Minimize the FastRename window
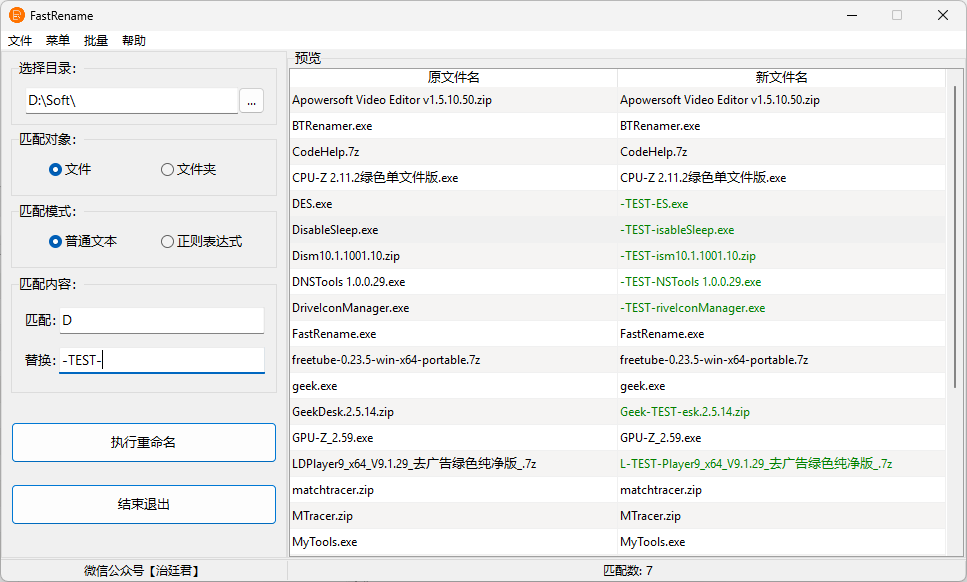Screen dimensions: 967x582 pos(852,15)
